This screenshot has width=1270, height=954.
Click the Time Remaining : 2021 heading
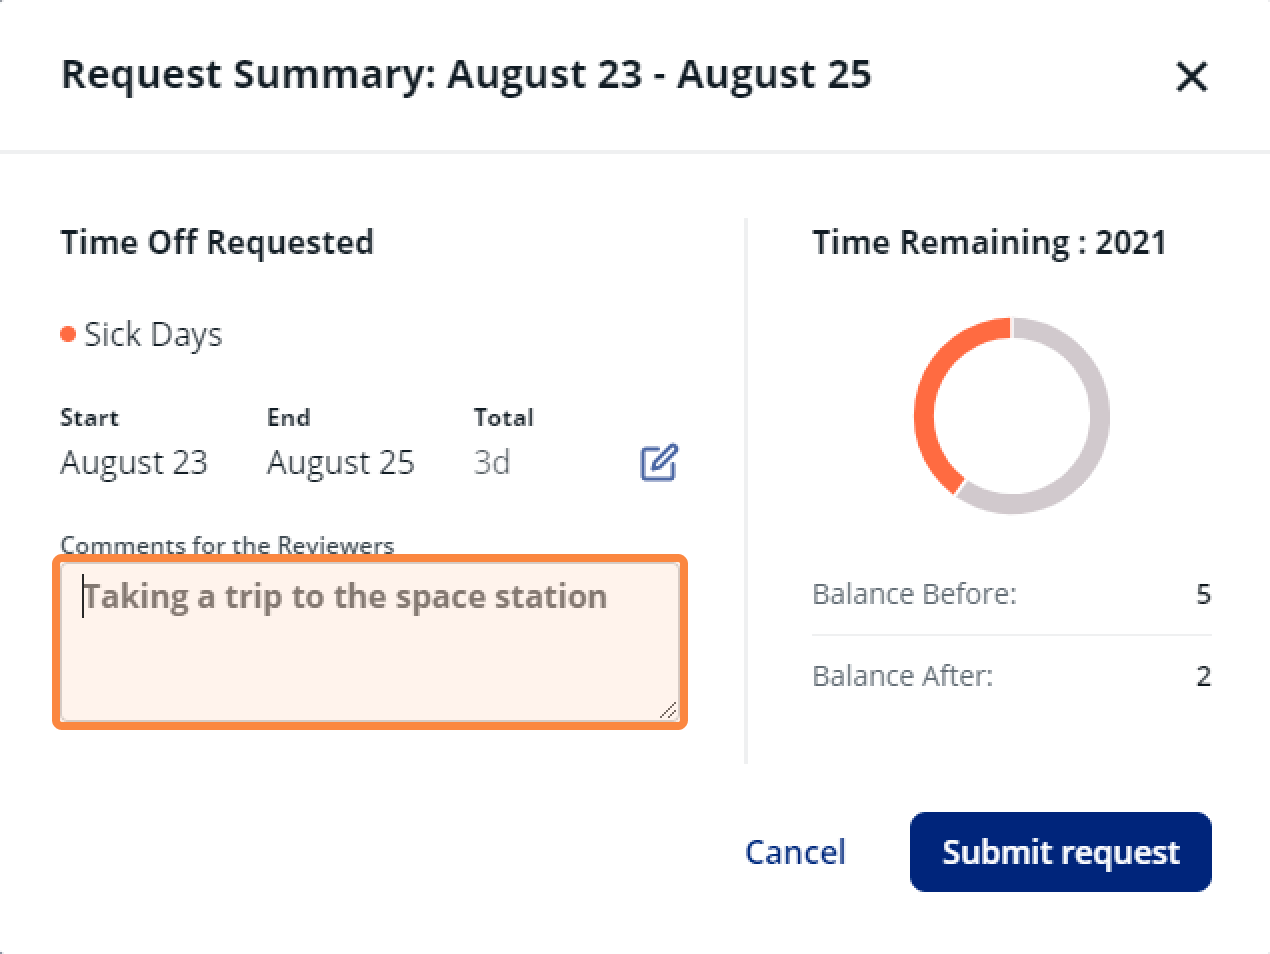click(990, 241)
